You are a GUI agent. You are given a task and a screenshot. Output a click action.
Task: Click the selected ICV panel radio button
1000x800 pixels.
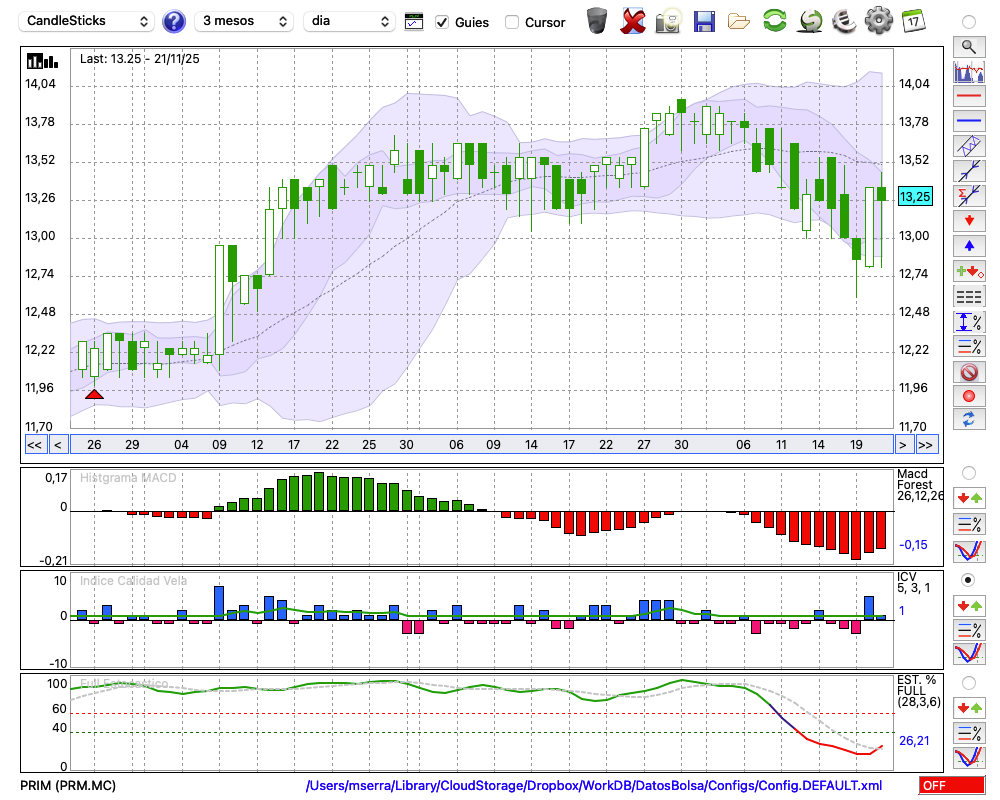(x=969, y=580)
